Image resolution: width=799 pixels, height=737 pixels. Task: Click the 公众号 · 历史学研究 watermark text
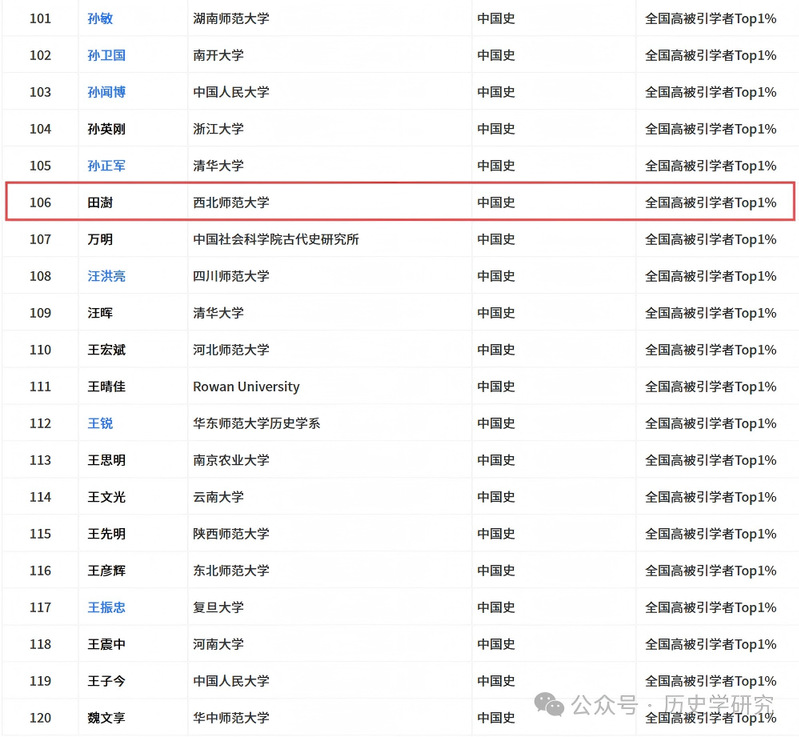672,705
